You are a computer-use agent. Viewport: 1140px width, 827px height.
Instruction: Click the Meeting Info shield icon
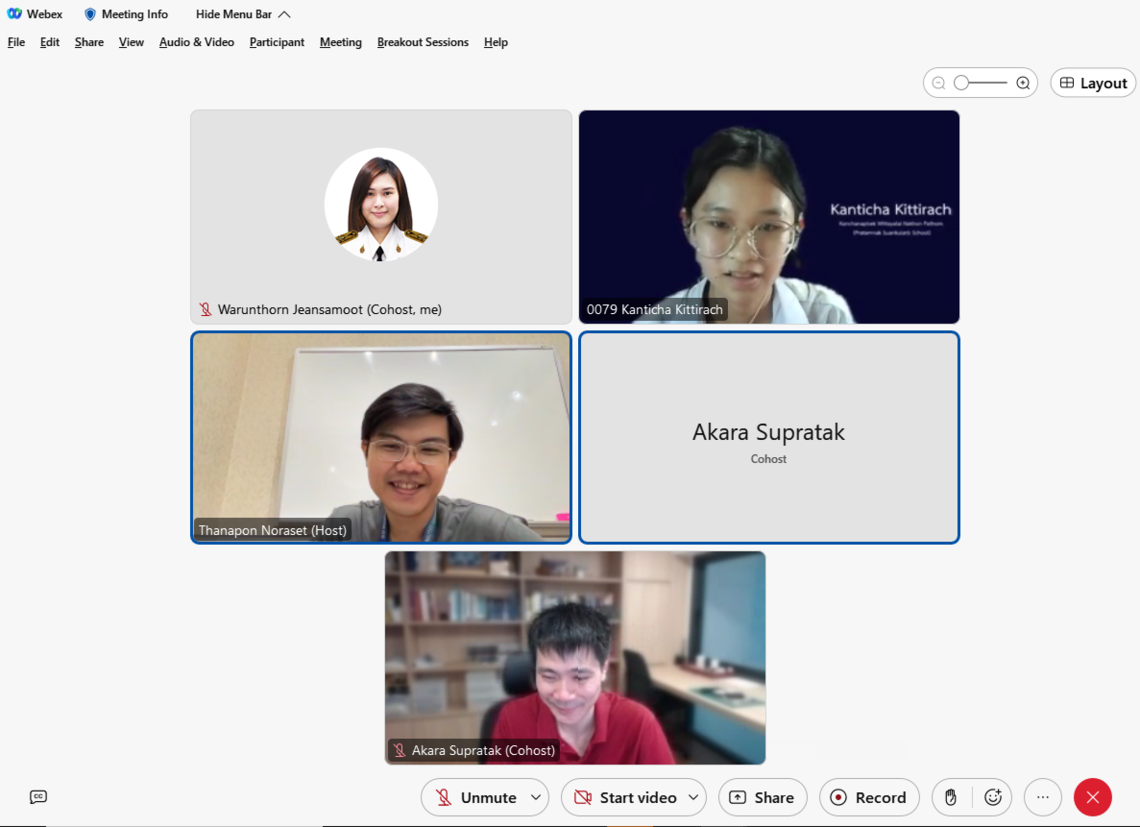[x=90, y=14]
